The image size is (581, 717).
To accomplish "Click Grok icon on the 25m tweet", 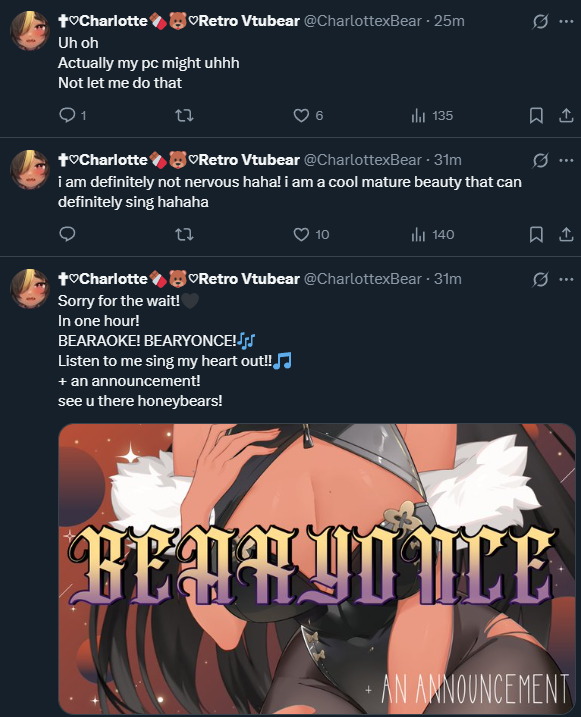I will [x=540, y=21].
